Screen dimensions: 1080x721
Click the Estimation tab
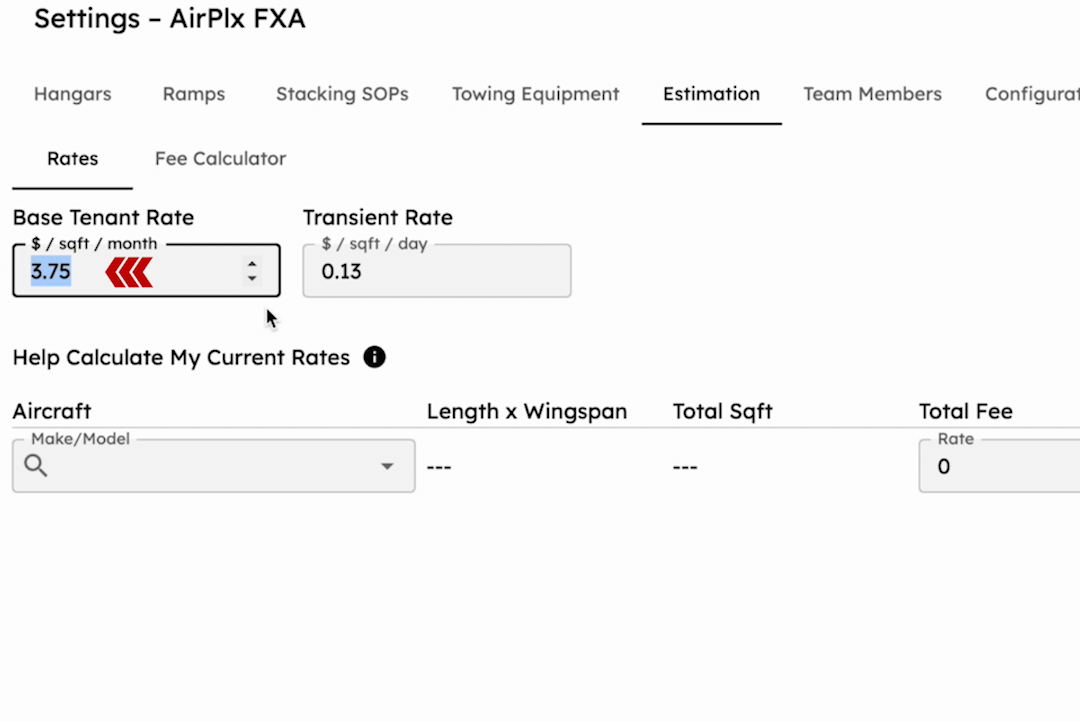pyautogui.click(x=711, y=94)
